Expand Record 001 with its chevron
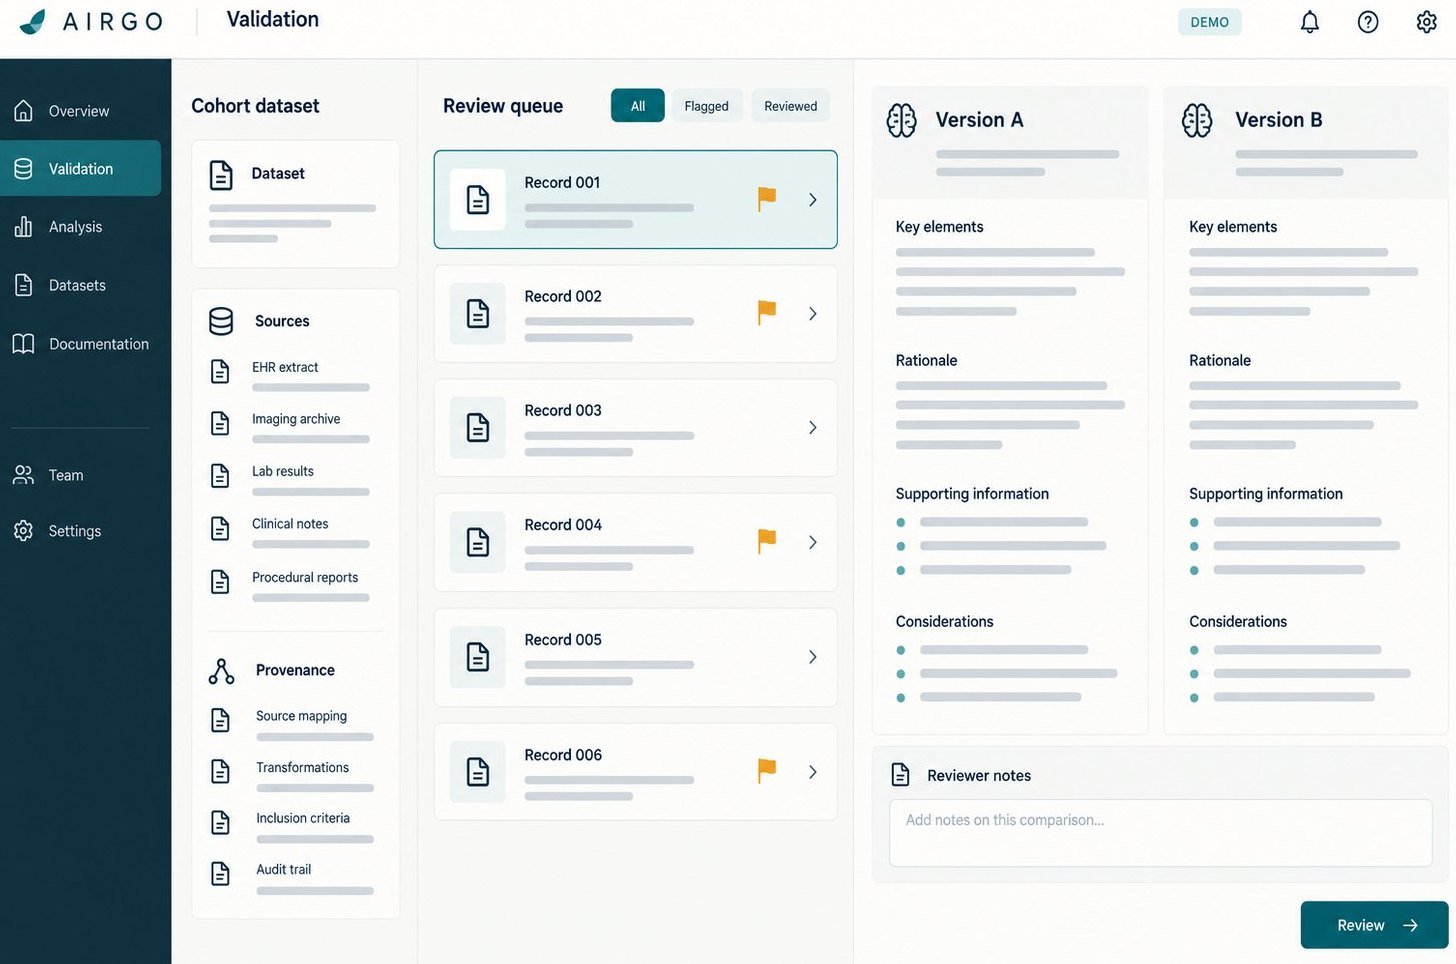 [813, 200]
